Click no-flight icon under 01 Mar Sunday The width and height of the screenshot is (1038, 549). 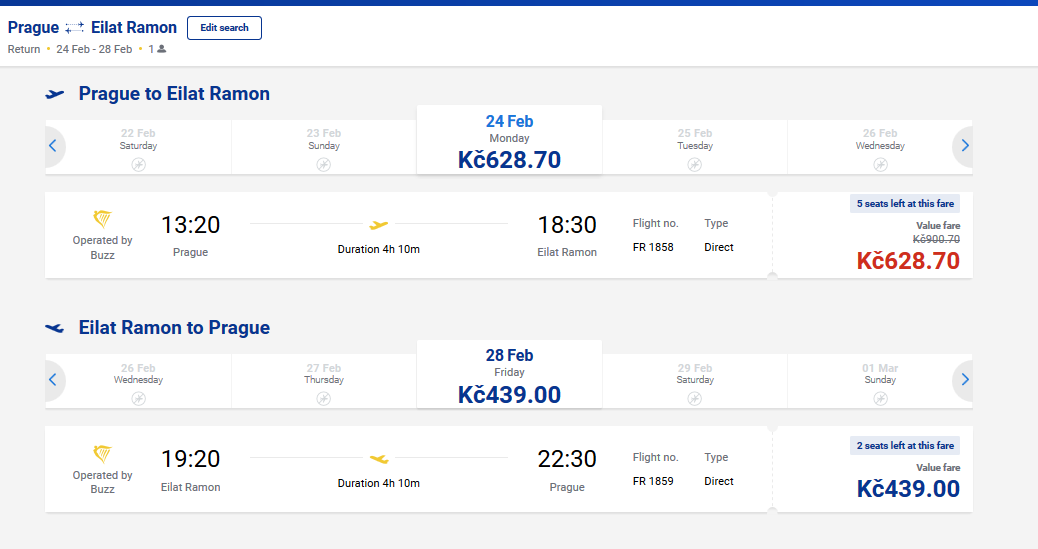[880, 399]
